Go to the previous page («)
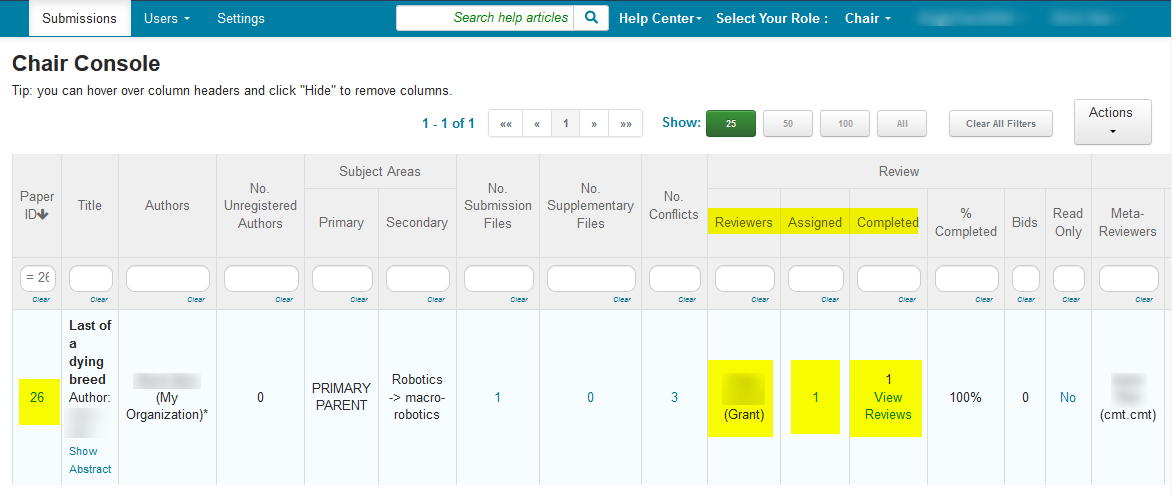The height and width of the screenshot is (496, 1172). (x=537, y=124)
